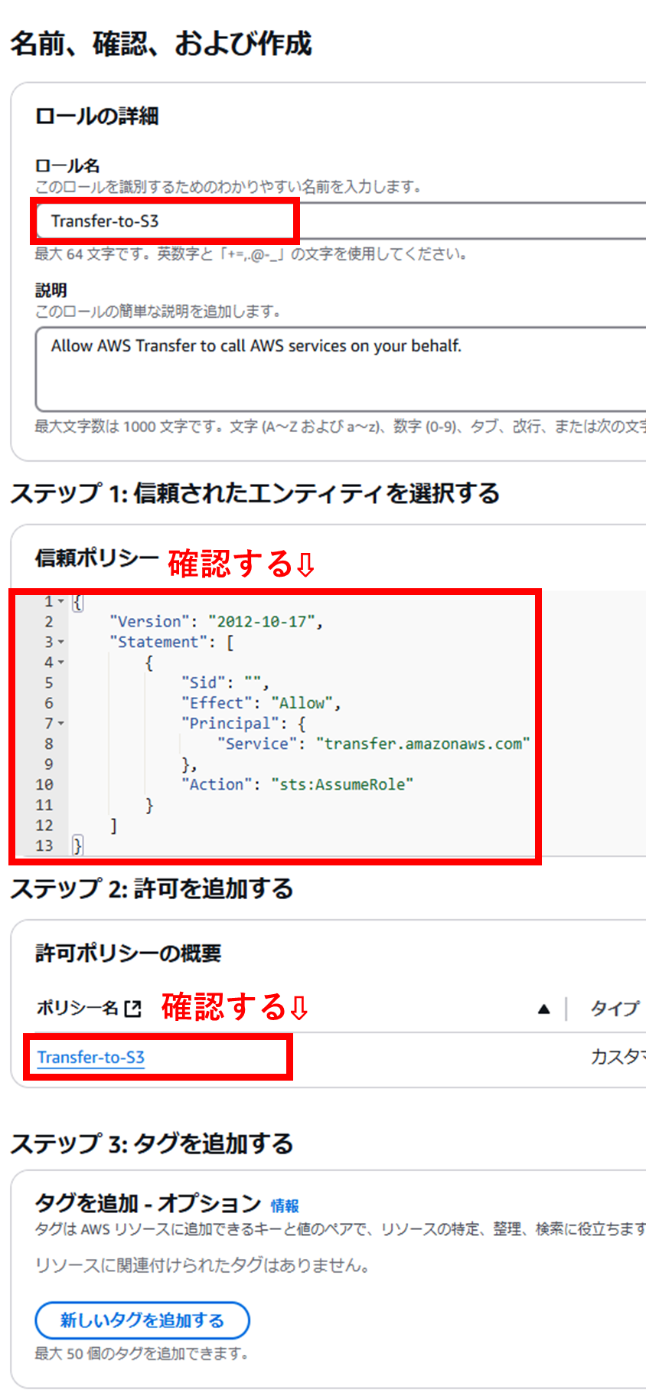Click the 信頼ポリシー section title
The width and height of the screenshot is (646, 1400).
coord(96,558)
